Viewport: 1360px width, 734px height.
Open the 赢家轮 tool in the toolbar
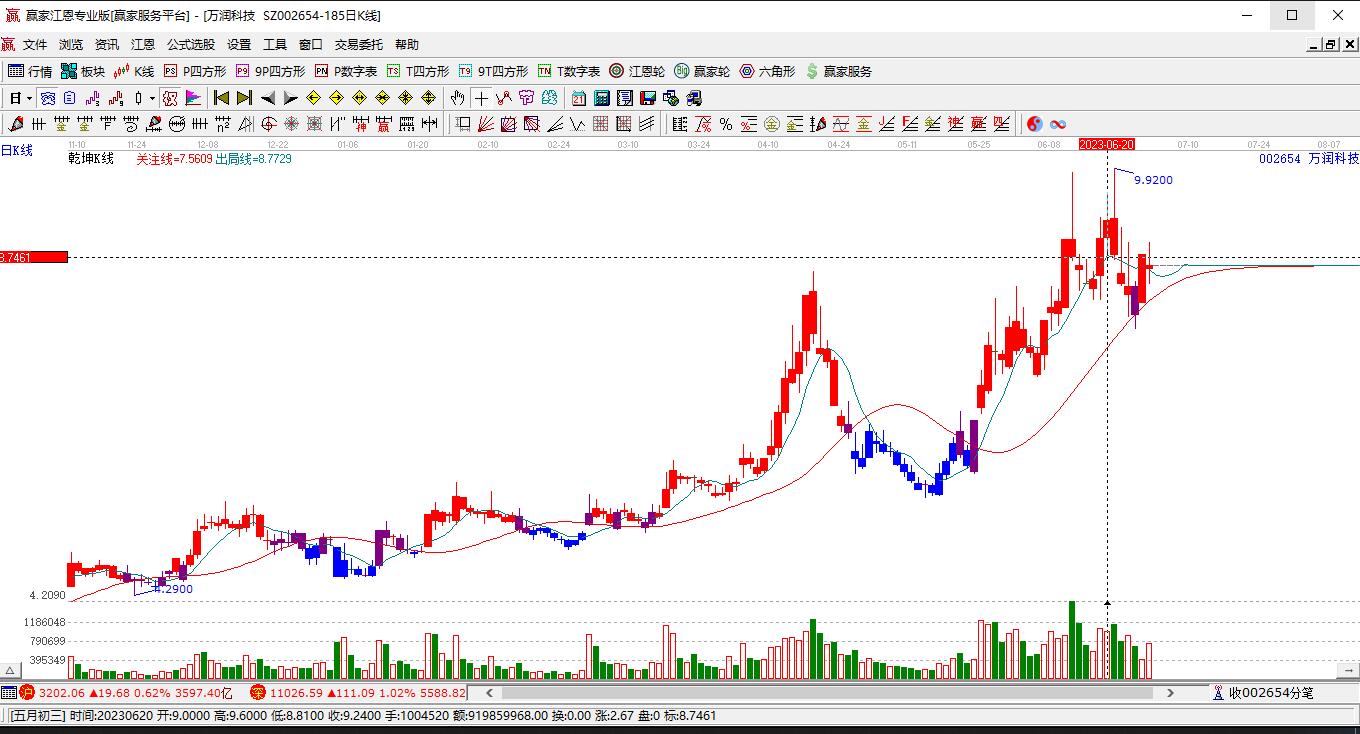pyautogui.click(x=705, y=71)
